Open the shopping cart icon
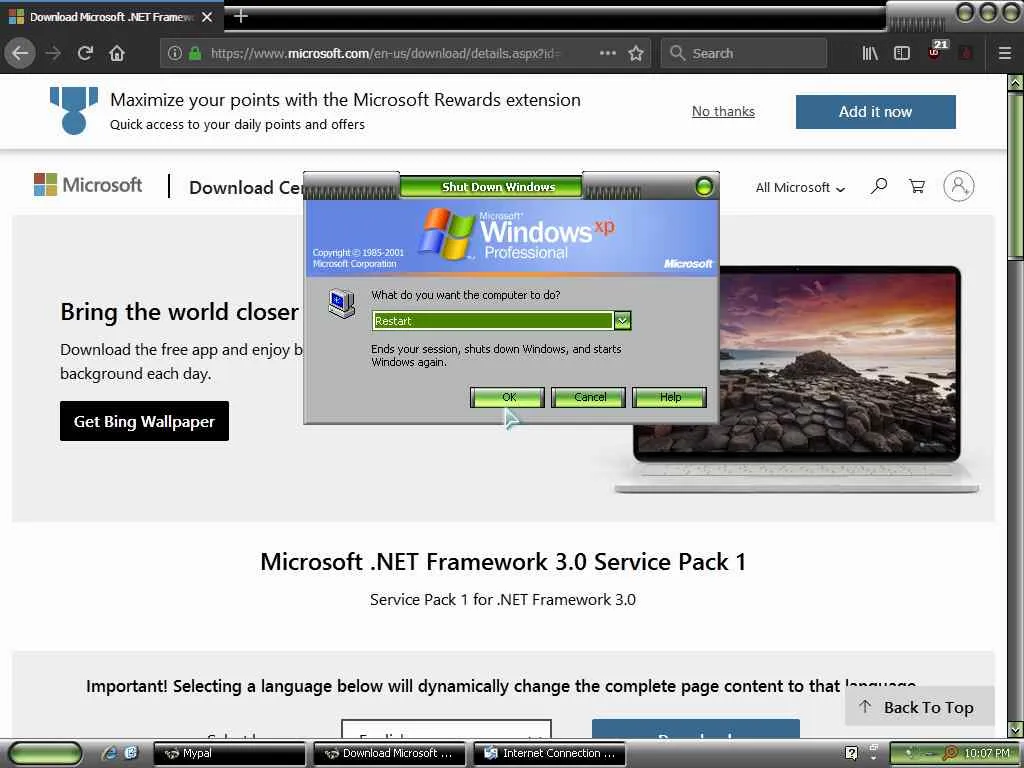Image resolution: width=1024 pixels, height=768 pixels. [x=917, y=186]
